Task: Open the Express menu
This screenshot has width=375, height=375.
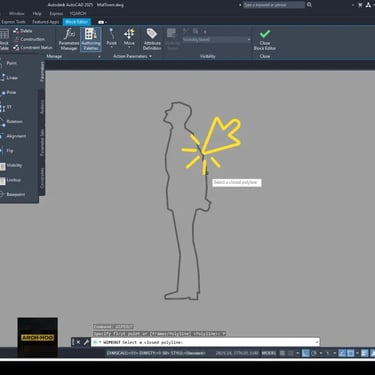Action: 56,14
